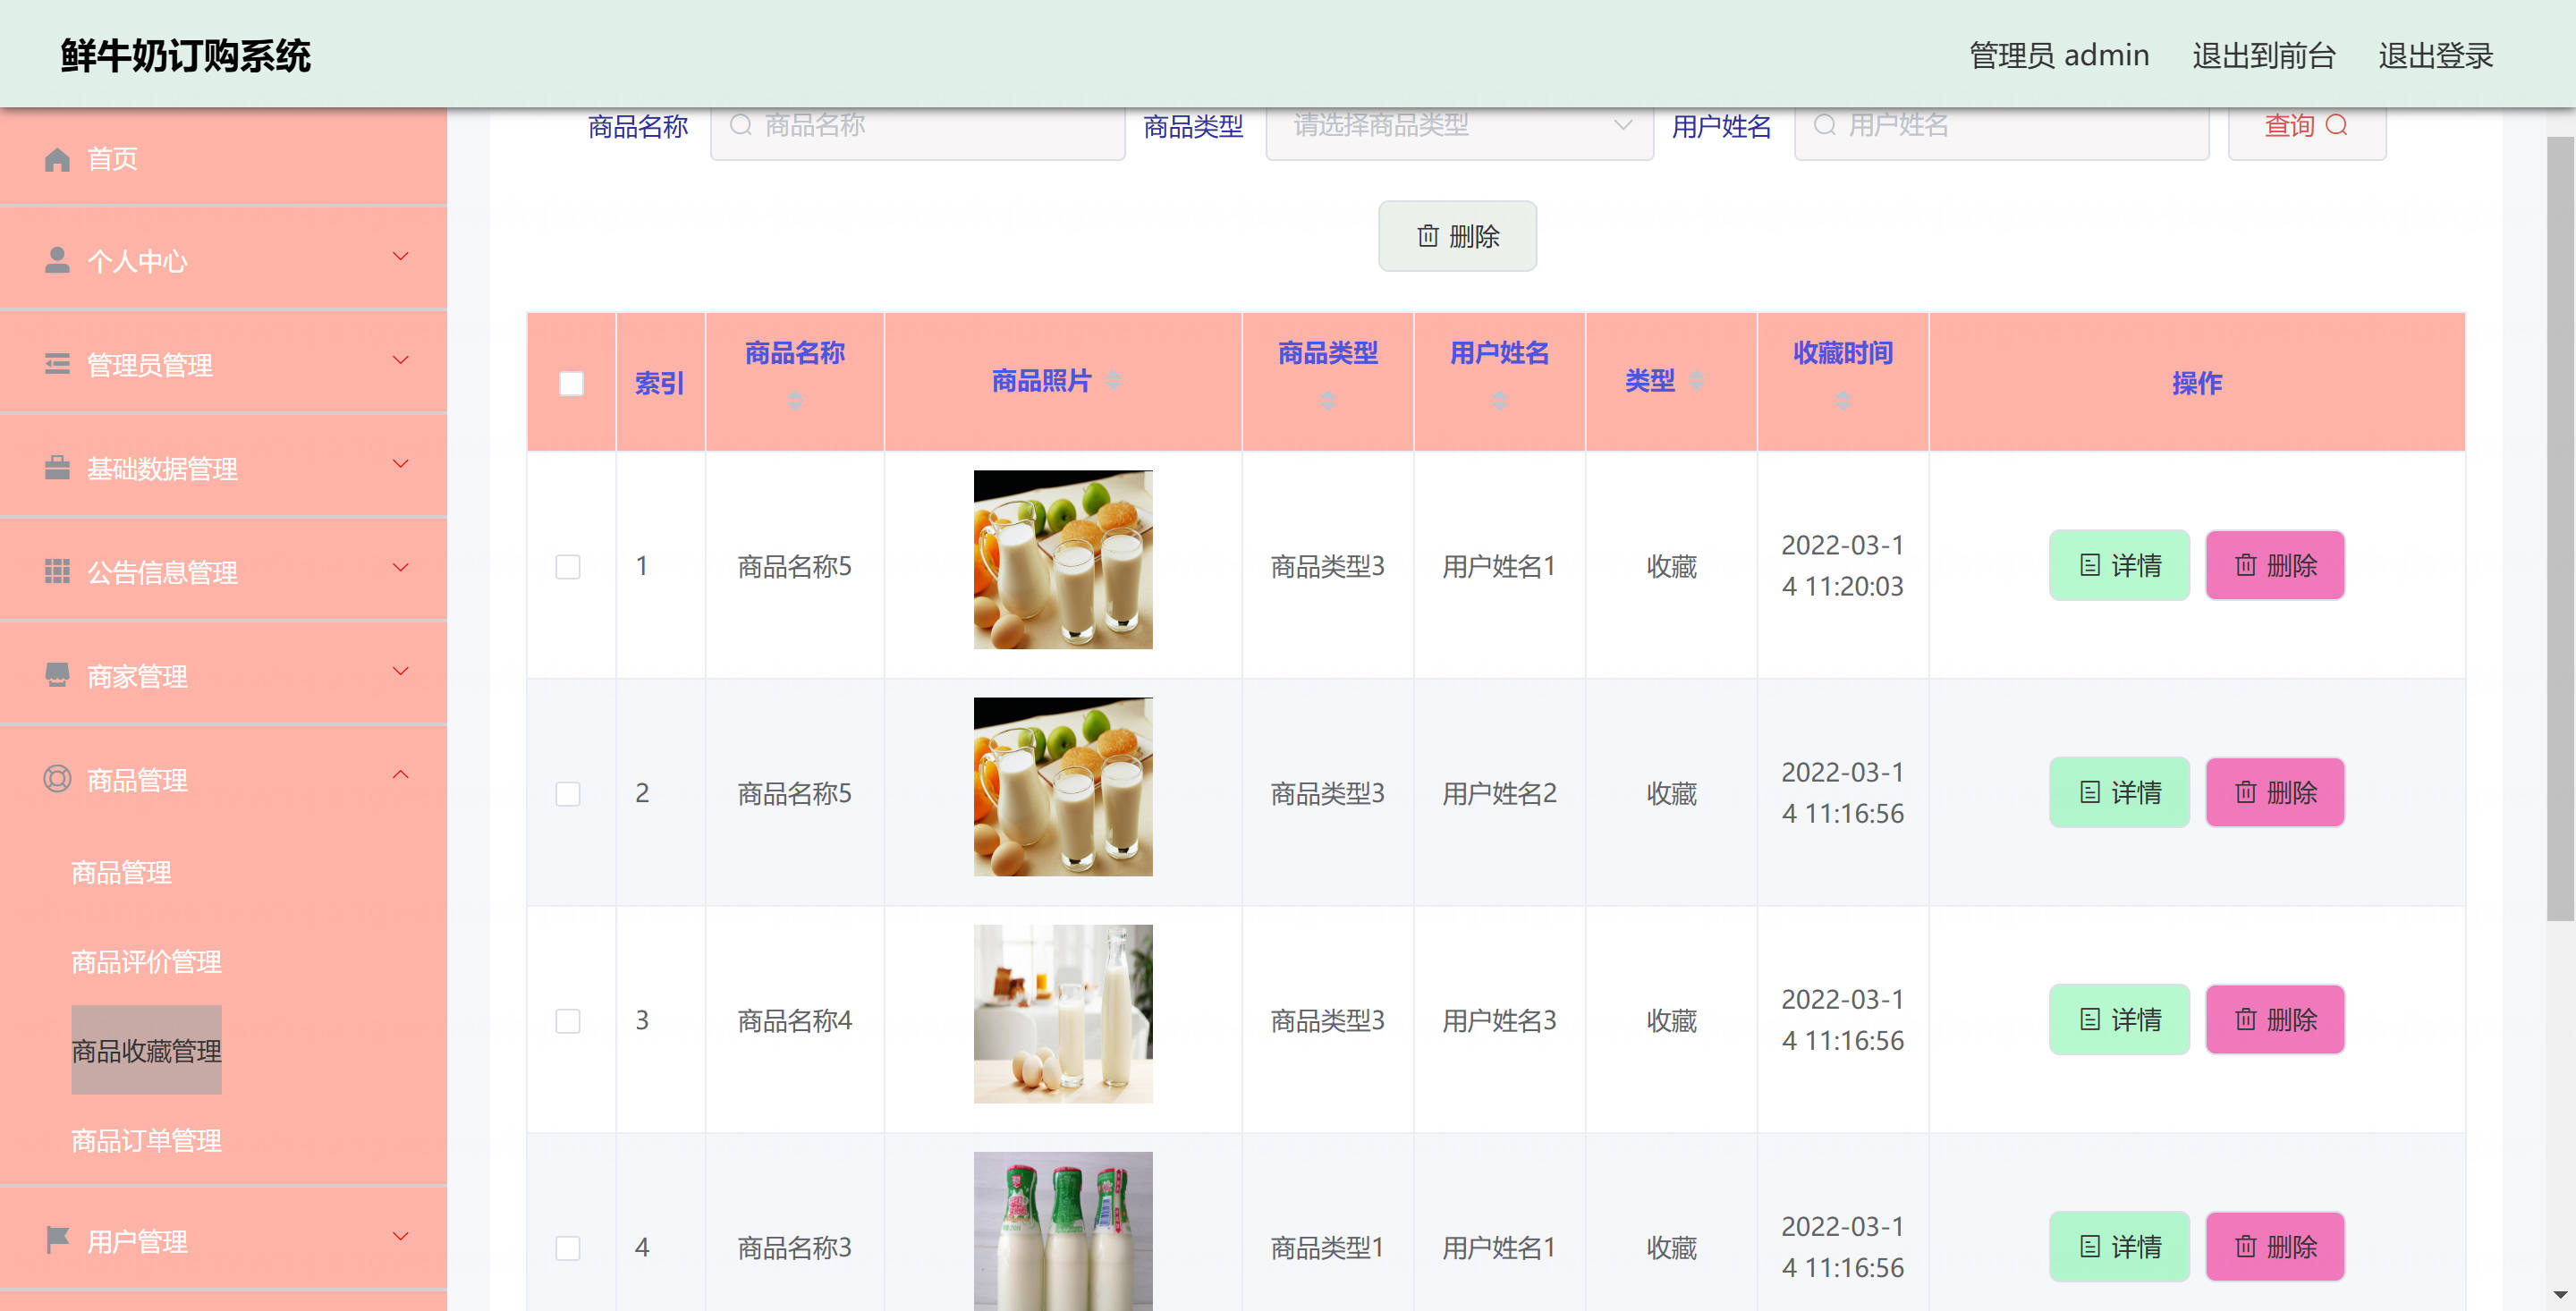Click the 详情 button for row 3
The image size is (2576, 1311).
pos(2119,1019)
